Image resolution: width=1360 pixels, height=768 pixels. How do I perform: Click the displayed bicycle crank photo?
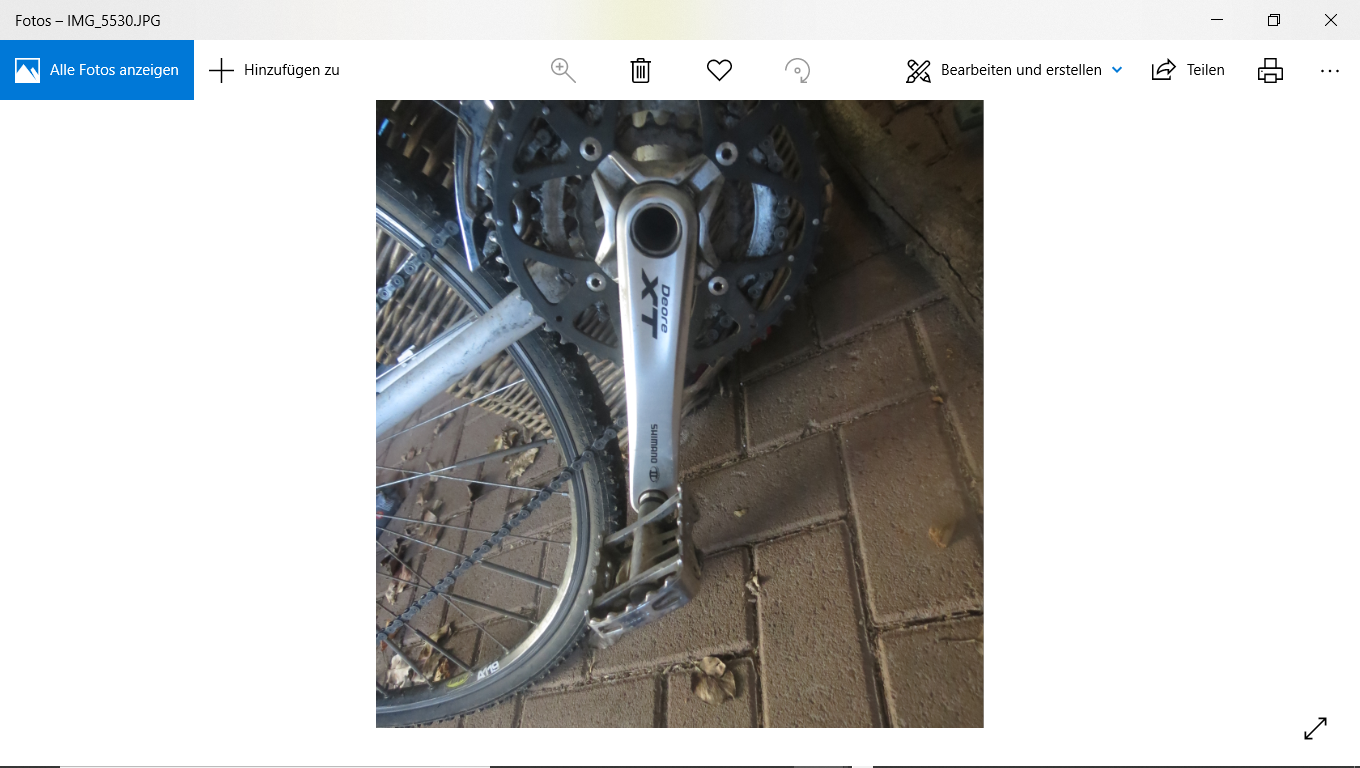coord(679,413)
